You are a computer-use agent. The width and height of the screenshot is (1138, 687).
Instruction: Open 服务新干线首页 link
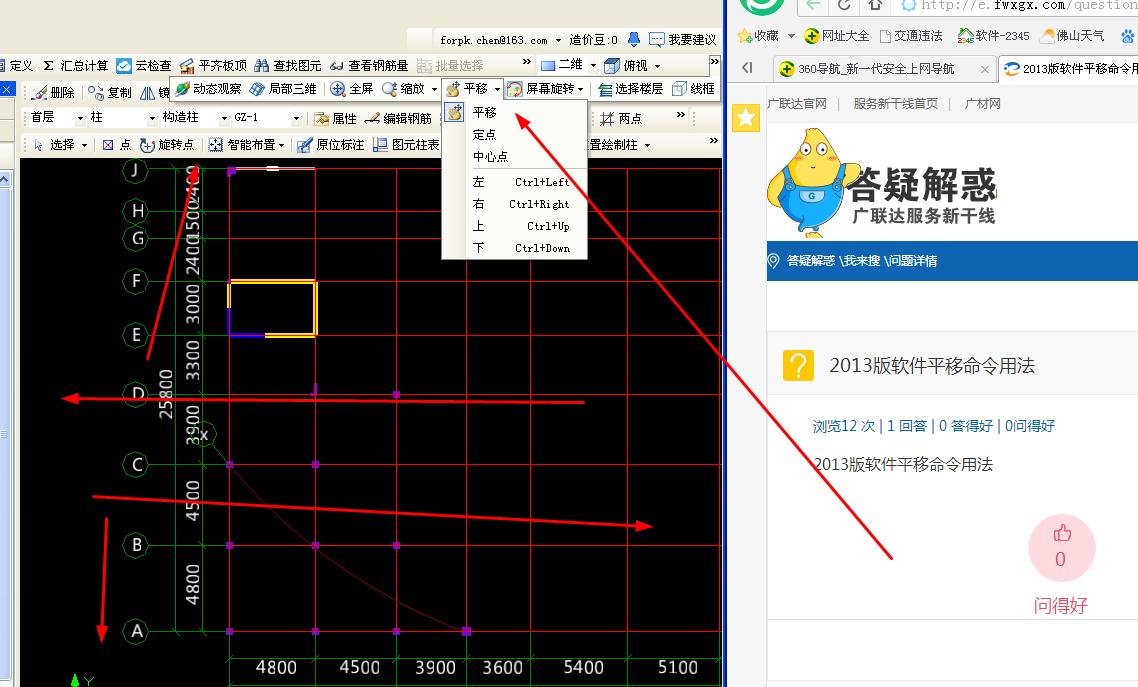coord(895,104)
